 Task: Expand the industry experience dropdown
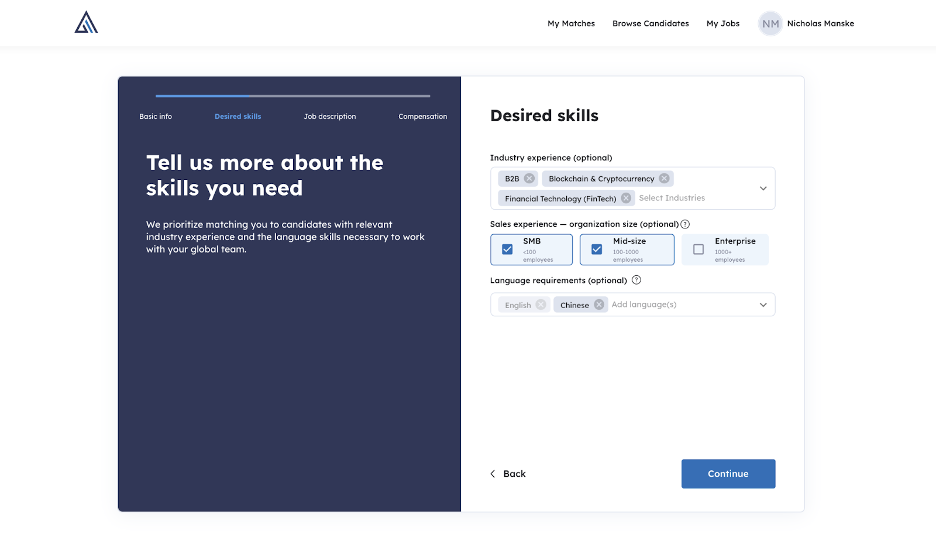tap(763, 188)
